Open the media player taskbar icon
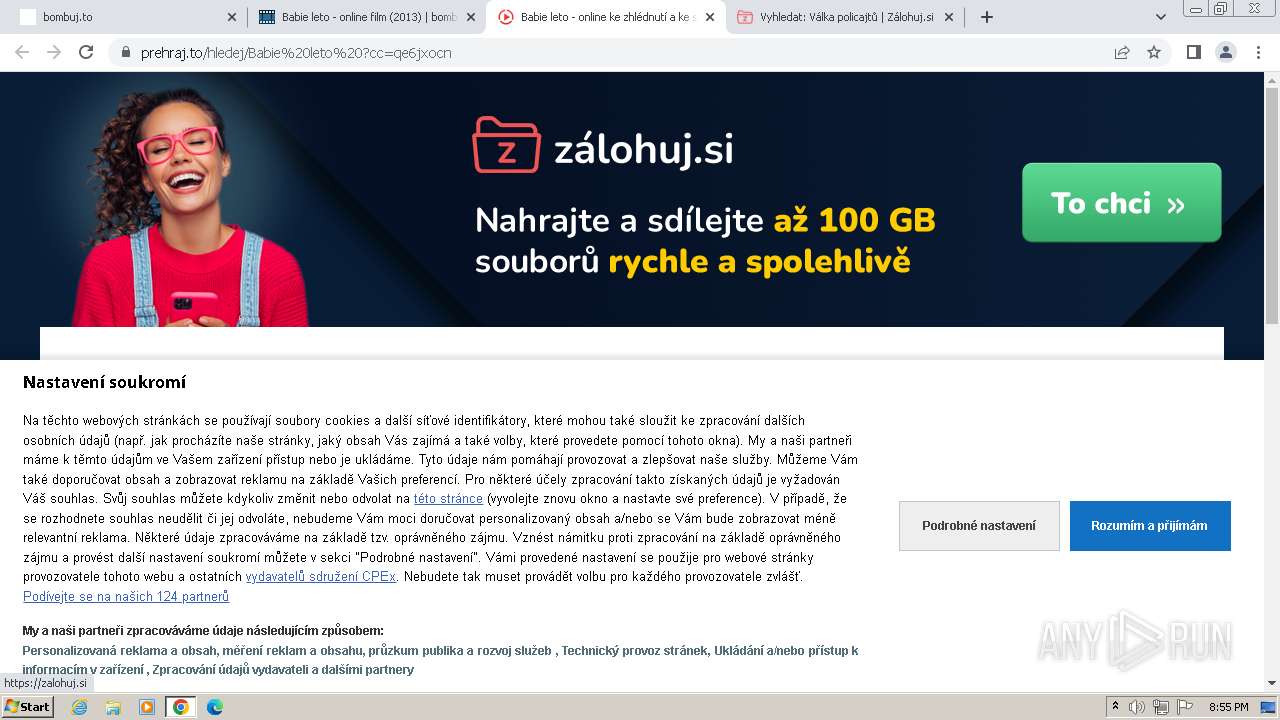The height and width of the screenshot is (720, 1280). tap(147, 707)
